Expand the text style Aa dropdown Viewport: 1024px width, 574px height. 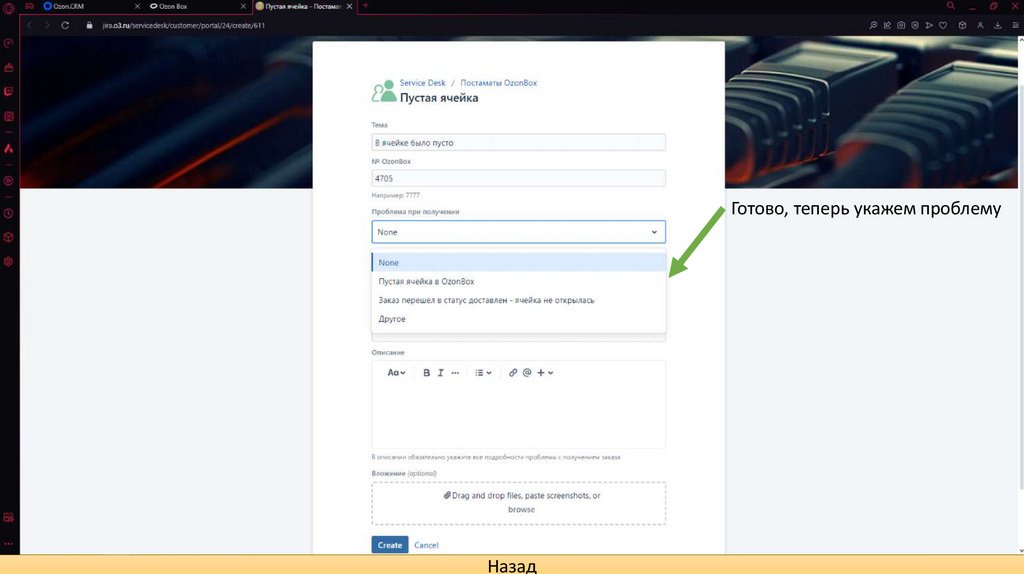(x=396, y=373)
